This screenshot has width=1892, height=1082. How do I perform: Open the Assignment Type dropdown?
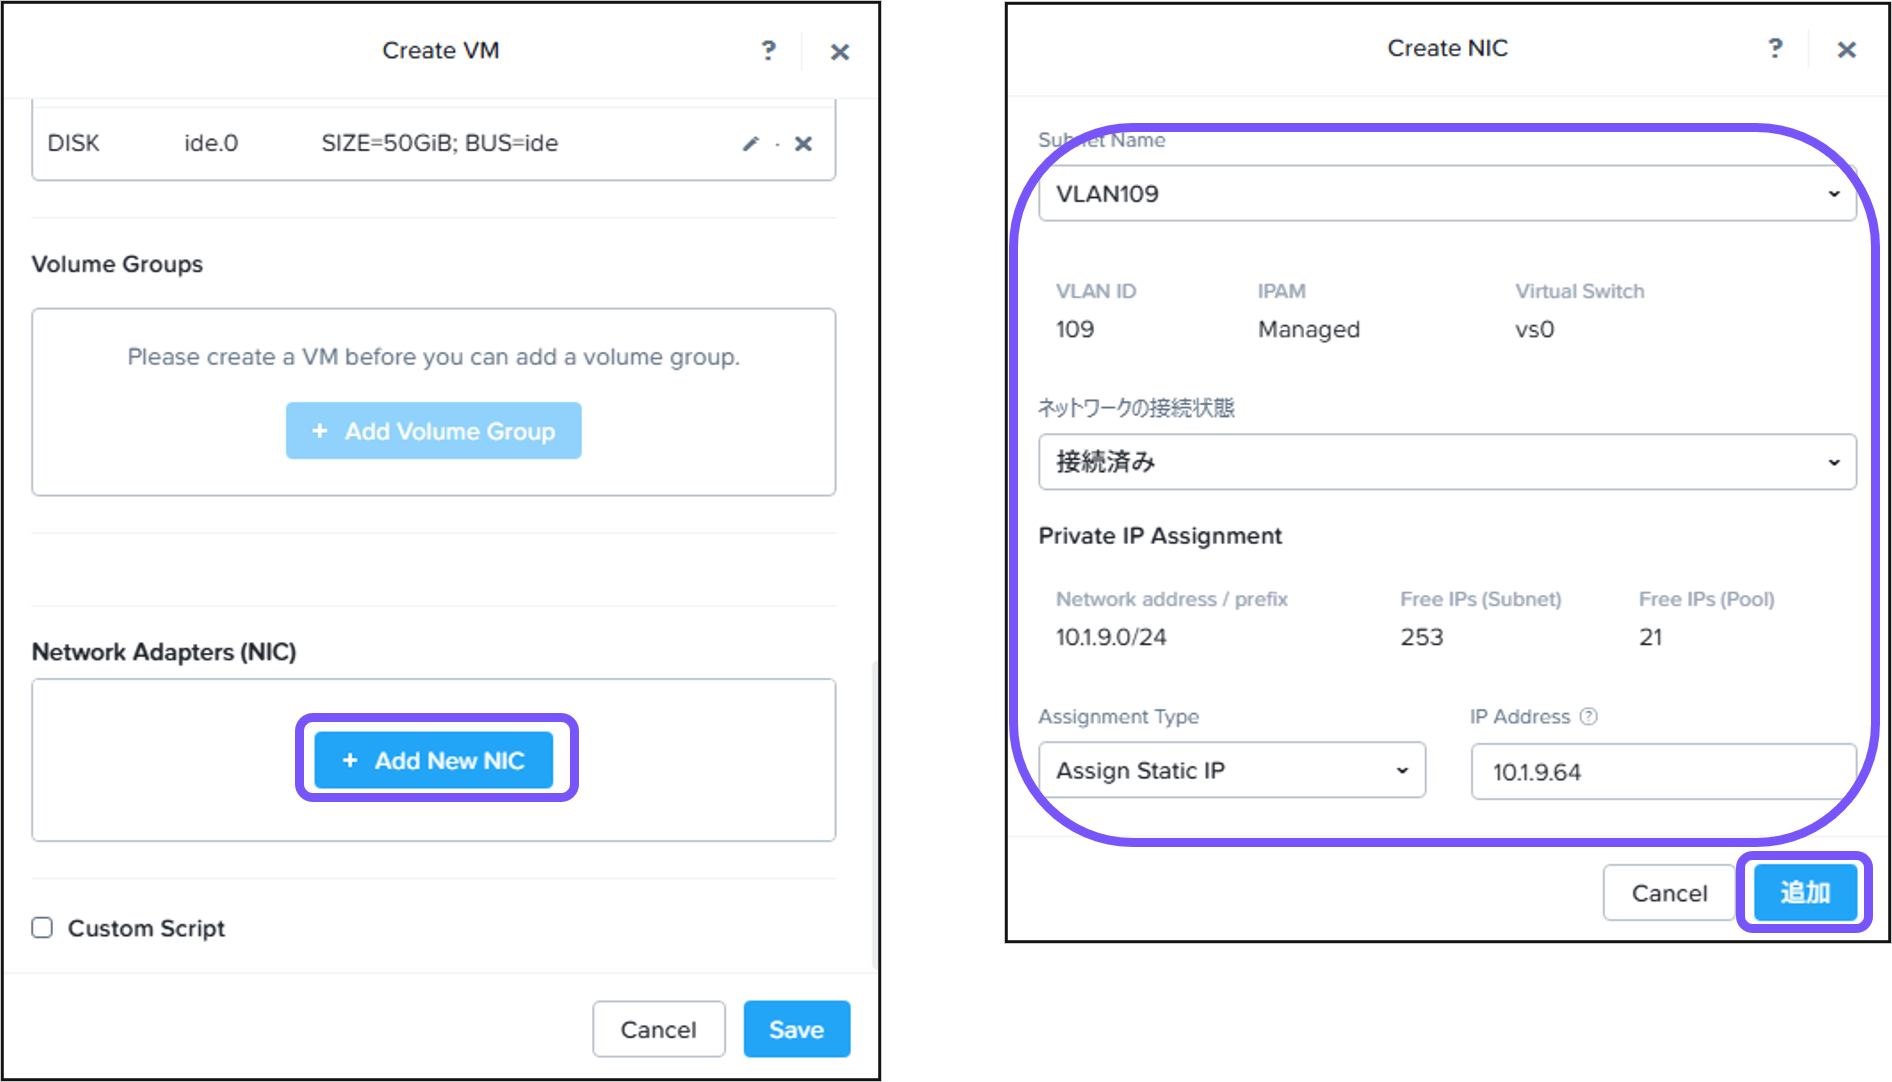point(1232,771)
